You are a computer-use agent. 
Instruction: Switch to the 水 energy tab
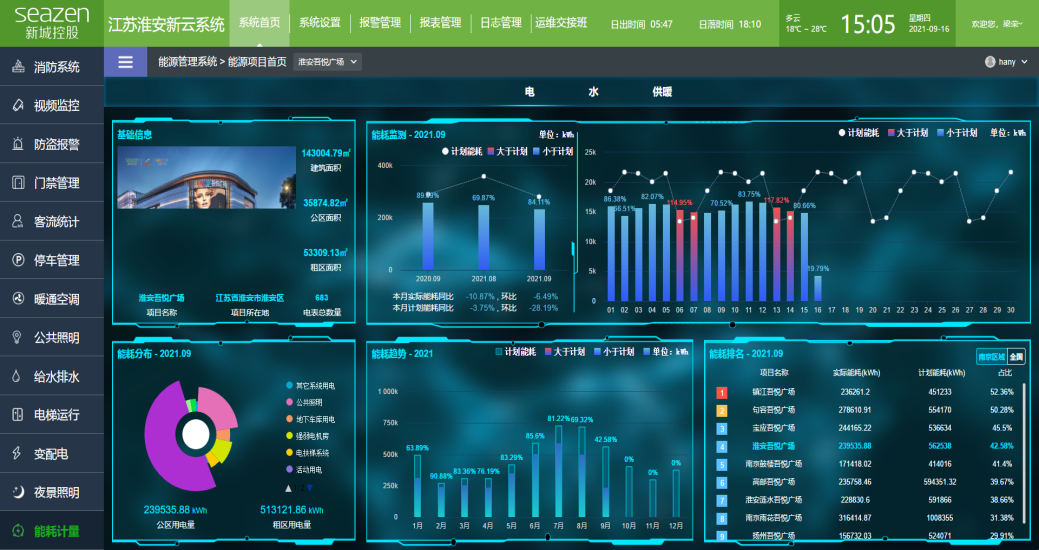[x=593, y=92]
